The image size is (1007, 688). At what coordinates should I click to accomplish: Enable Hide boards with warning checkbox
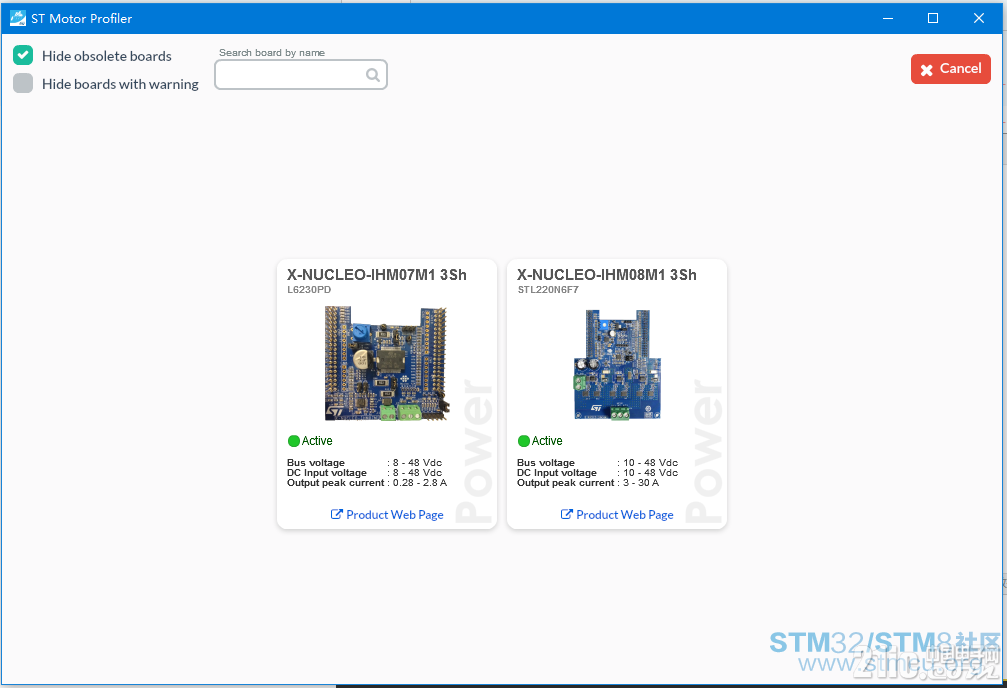click(23, 83)
